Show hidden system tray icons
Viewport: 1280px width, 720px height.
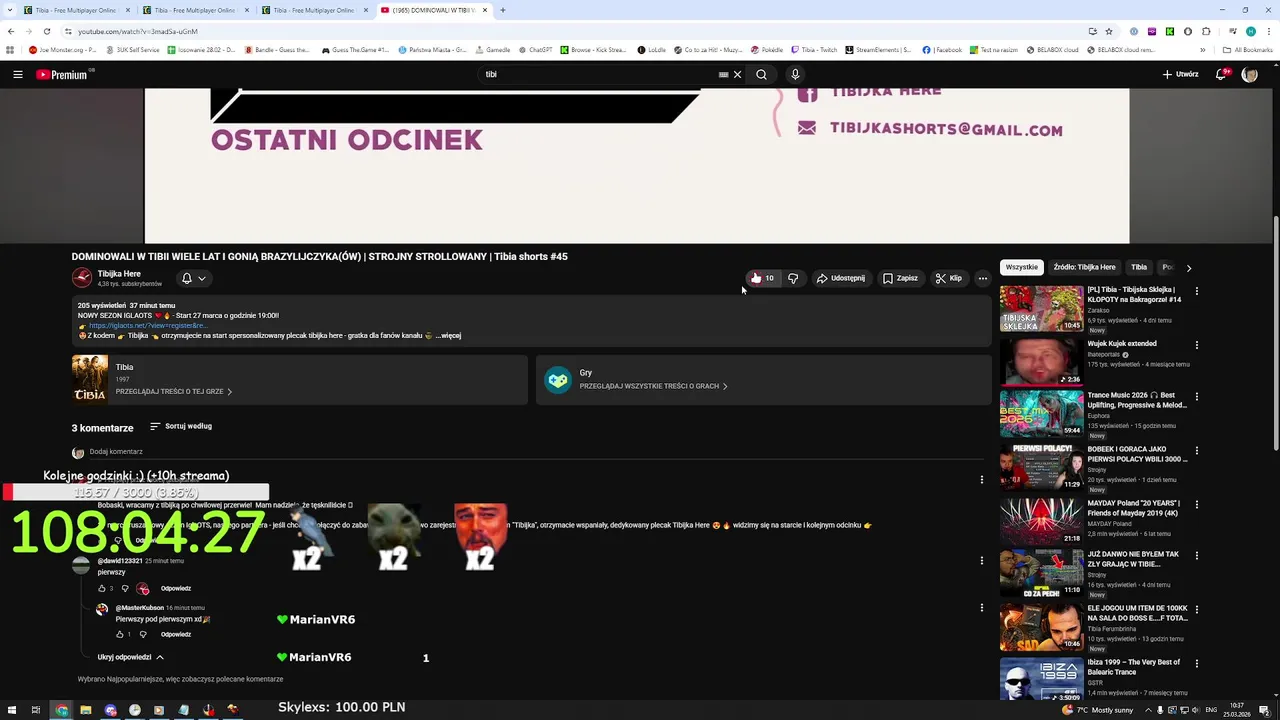coord(1147,710)
